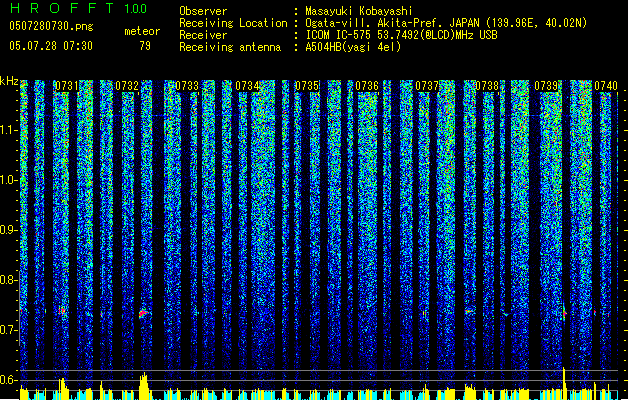629x400 pixels.
Task: Click the 0738 time marker
Action: point(487,86)
